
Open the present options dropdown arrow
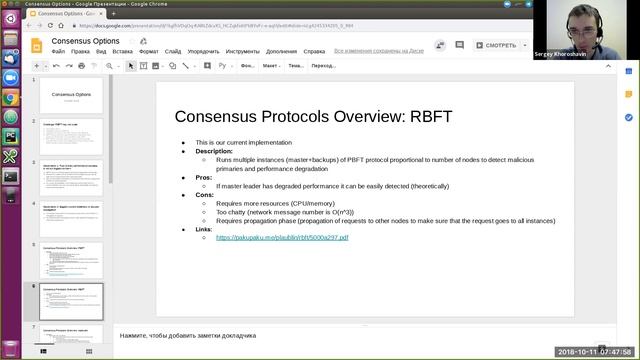click(x=525, y=45)
